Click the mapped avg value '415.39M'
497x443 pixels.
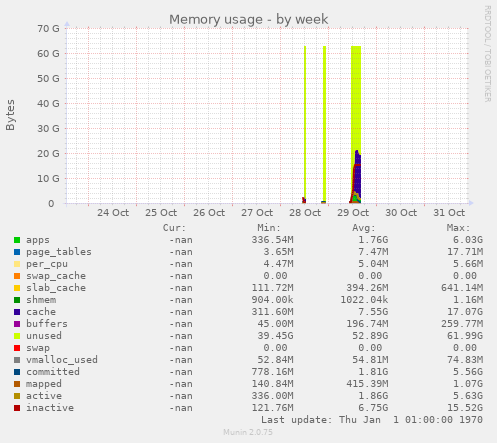367,384
